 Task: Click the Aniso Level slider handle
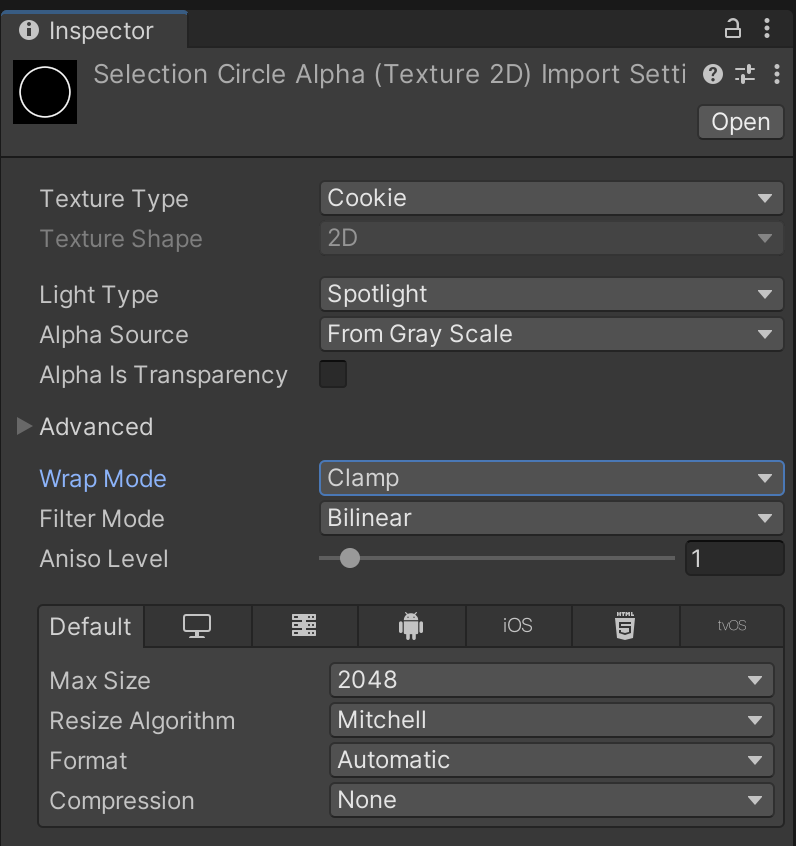tap(349, 559)
